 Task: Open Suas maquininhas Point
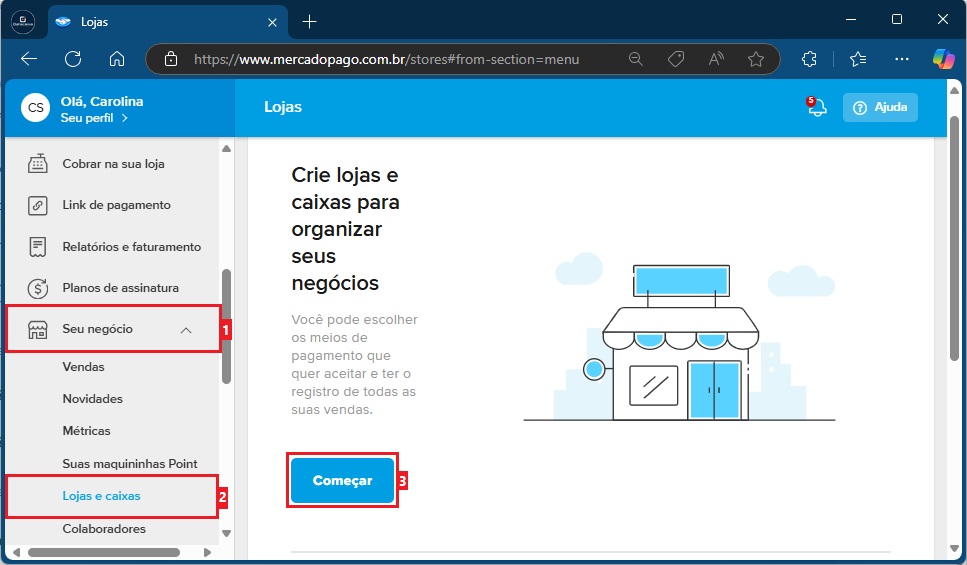coord(130,463)
